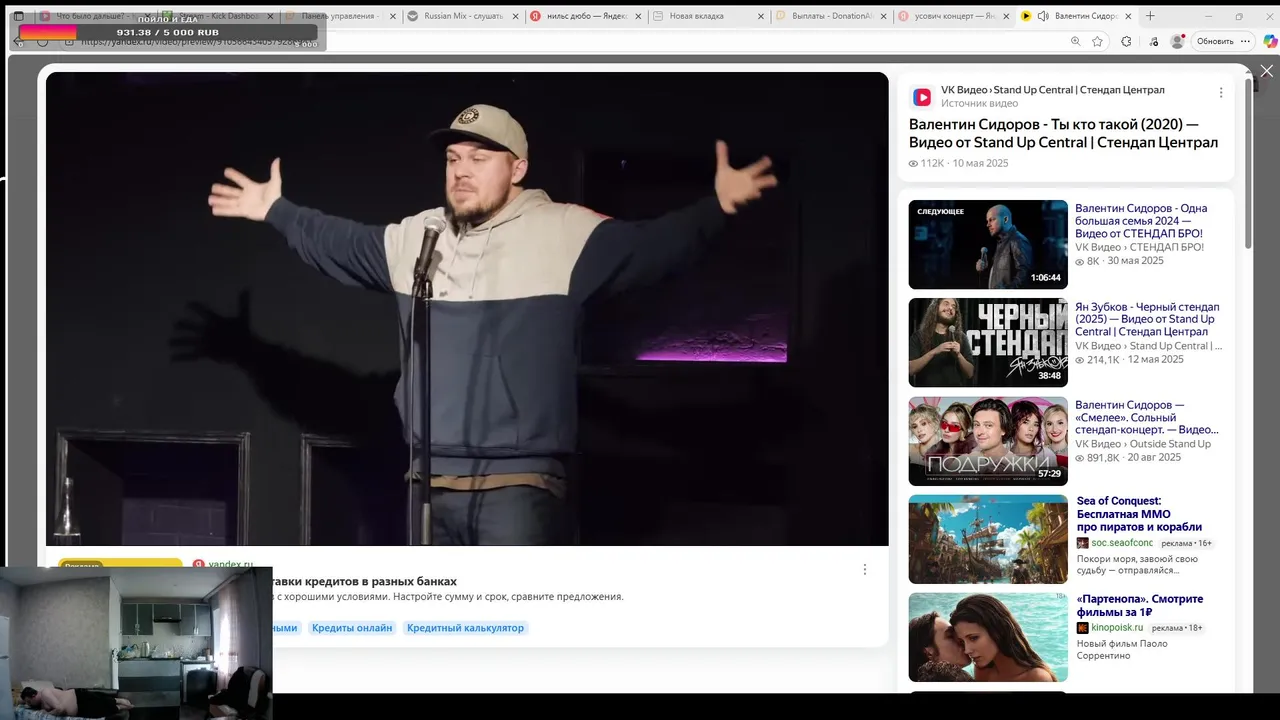The width and height of the screenshot is (1280, 720).
Task: Click the zoom magnifier icon in address bar
Action: [1076, 41]
